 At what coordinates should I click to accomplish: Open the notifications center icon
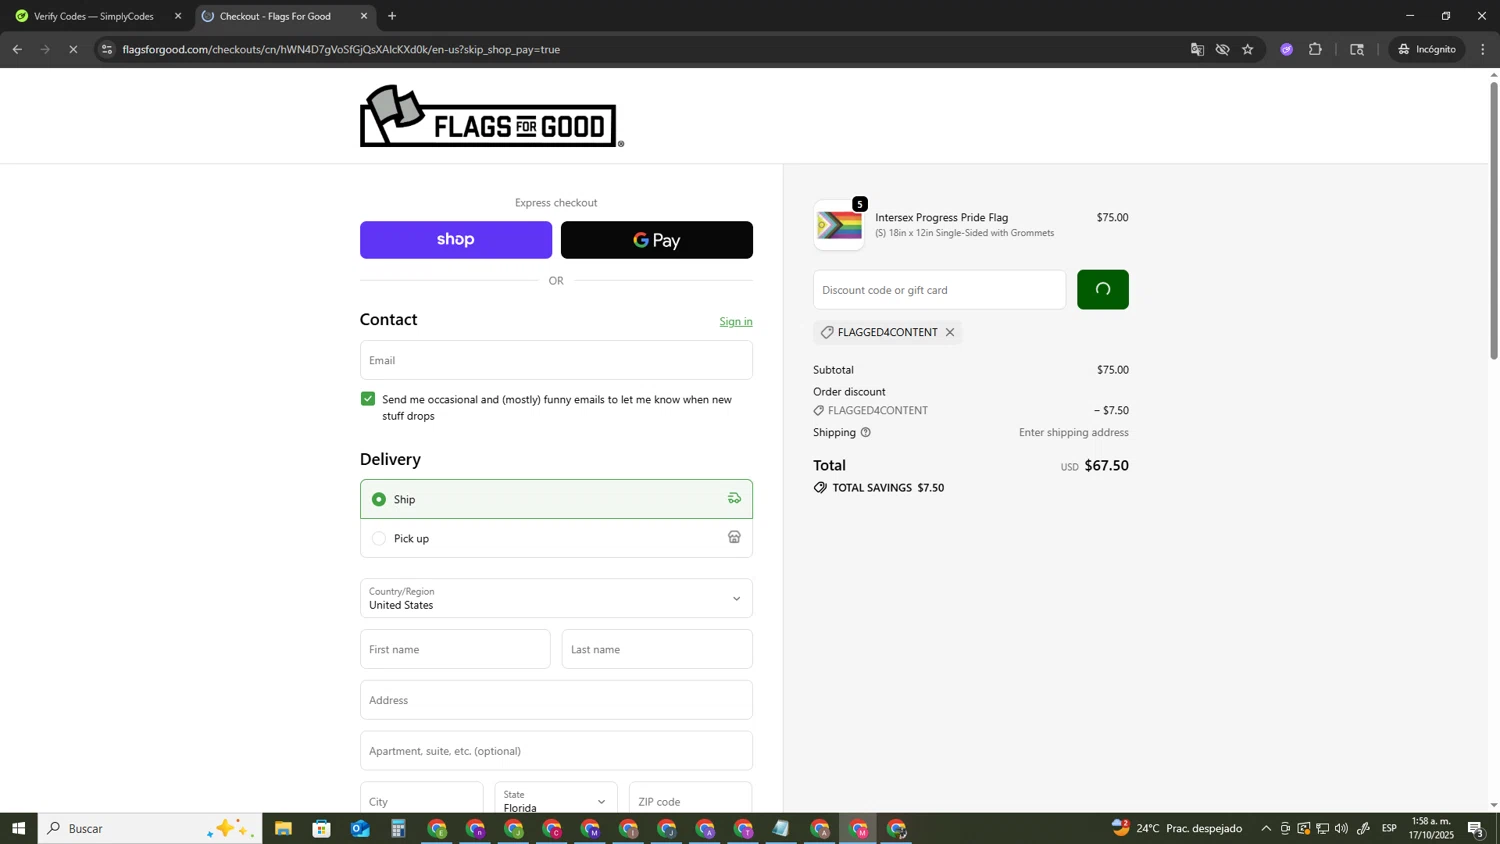pos(1476,829)
